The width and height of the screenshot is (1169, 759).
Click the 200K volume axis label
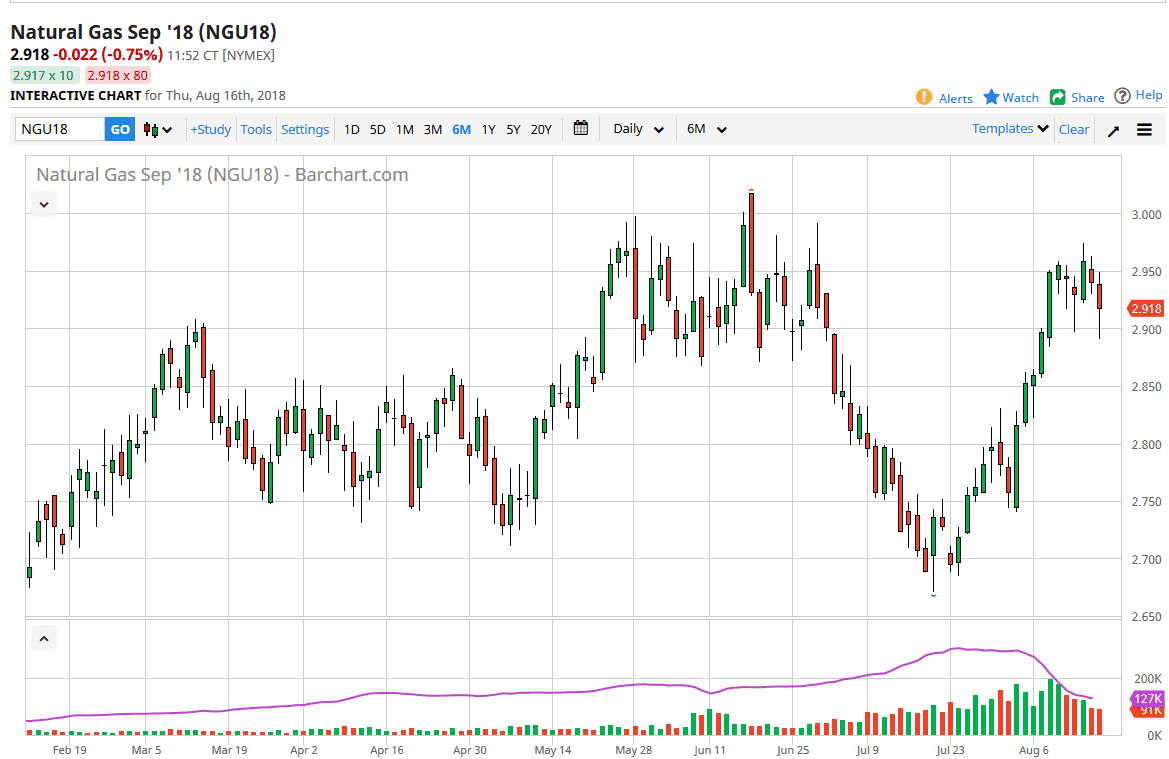point(1148,678)
